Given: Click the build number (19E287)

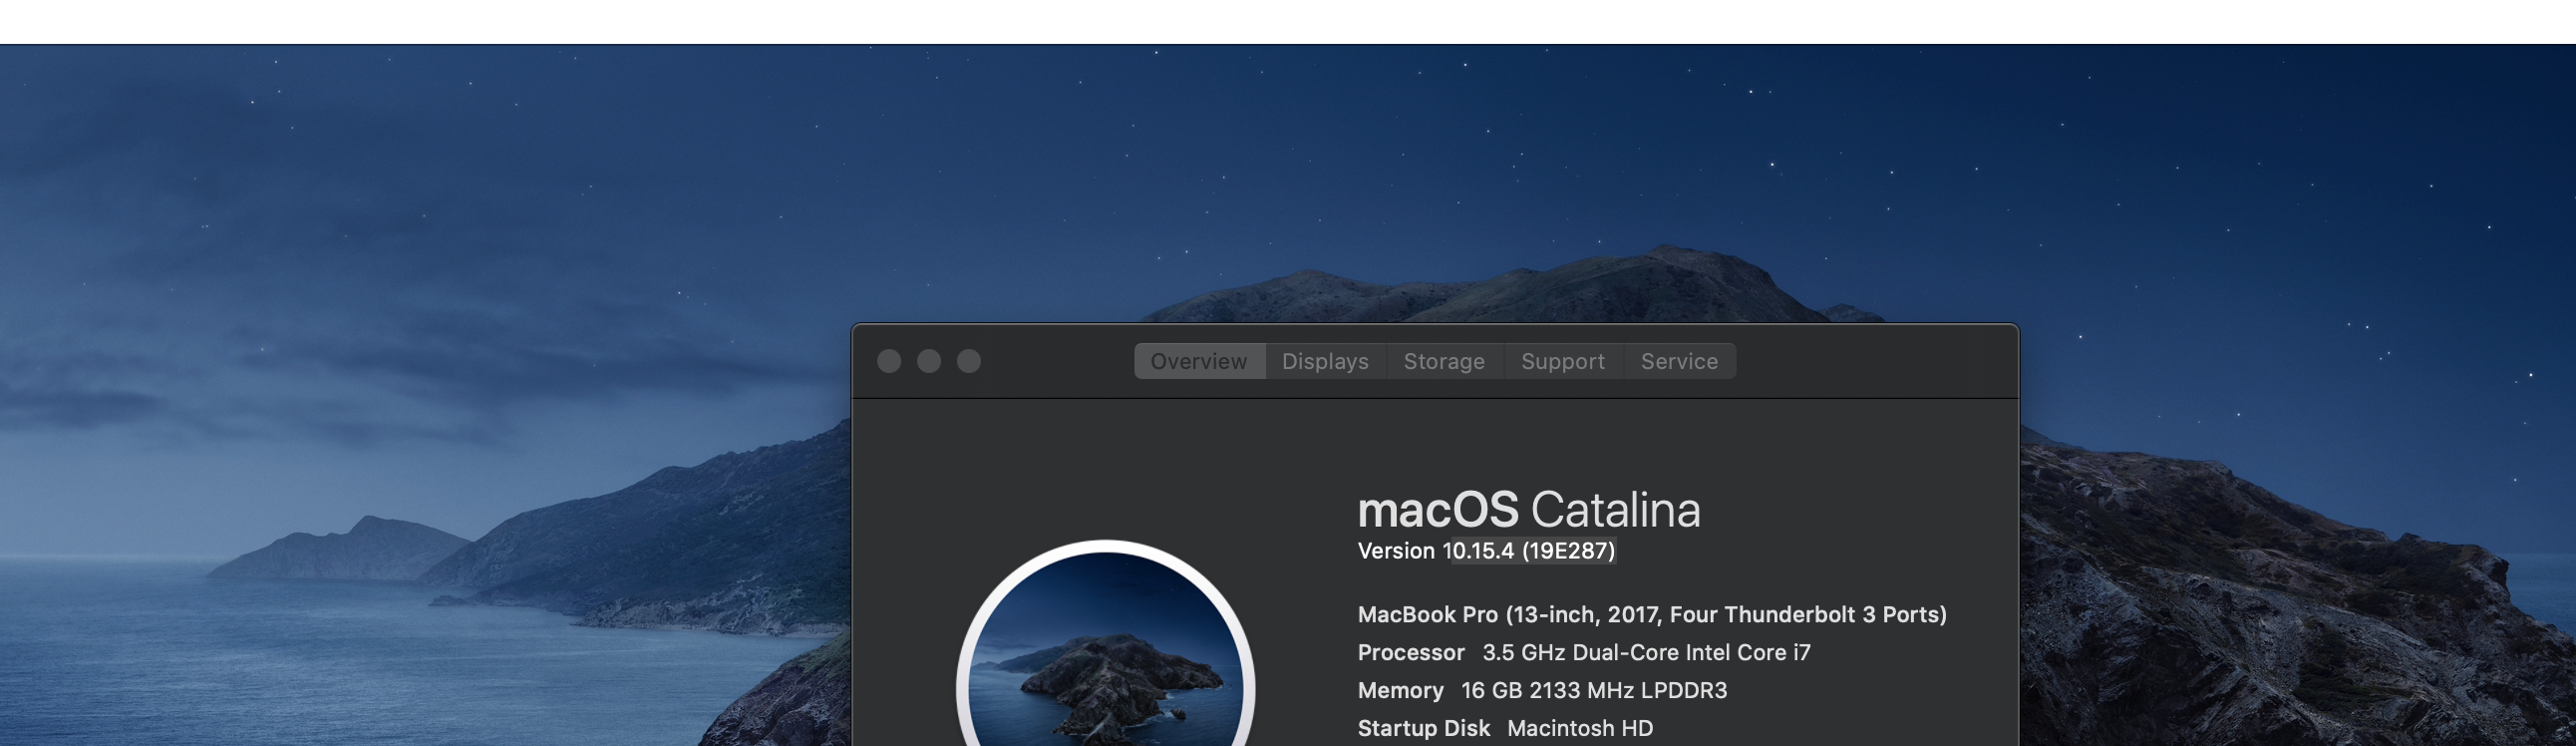Looking at the screenshot, I should point(1568,551).
